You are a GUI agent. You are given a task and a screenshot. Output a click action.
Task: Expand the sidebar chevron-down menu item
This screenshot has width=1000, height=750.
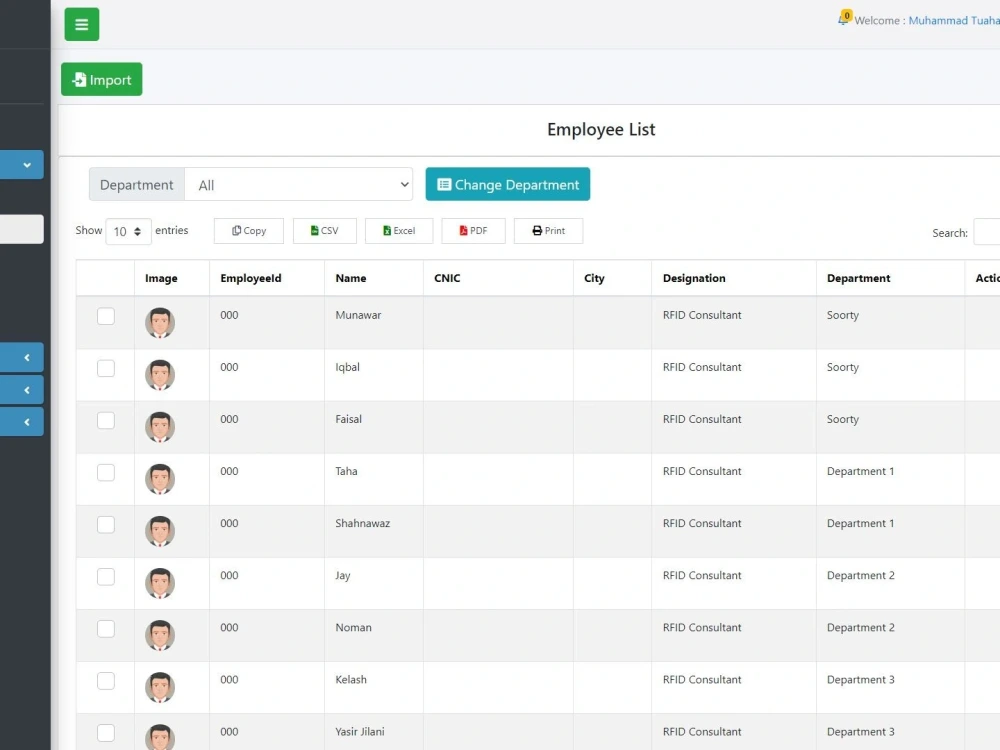[x=22, y=164]
